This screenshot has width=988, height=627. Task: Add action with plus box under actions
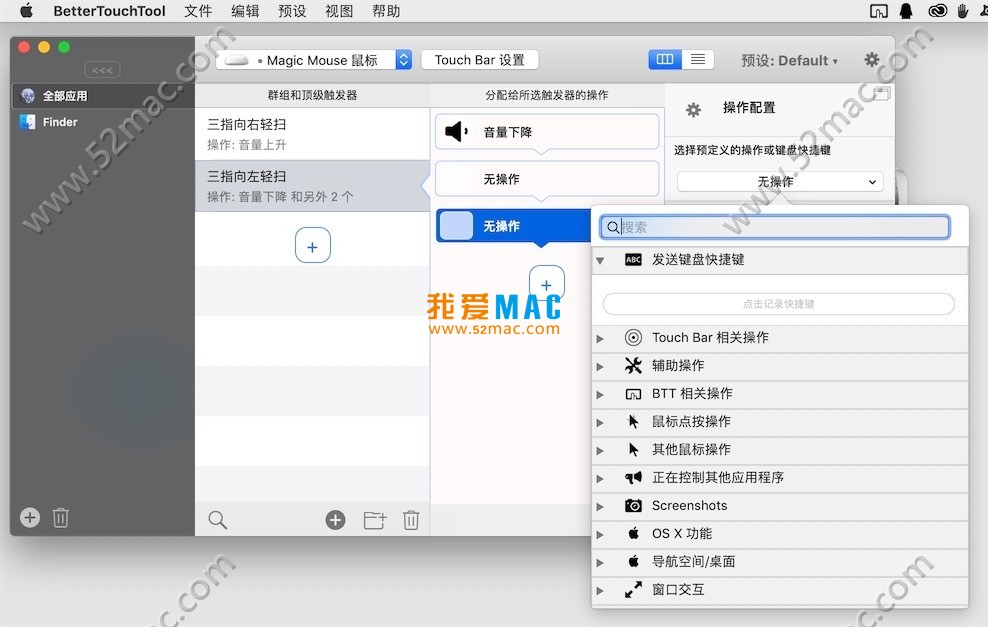(546, 283)
